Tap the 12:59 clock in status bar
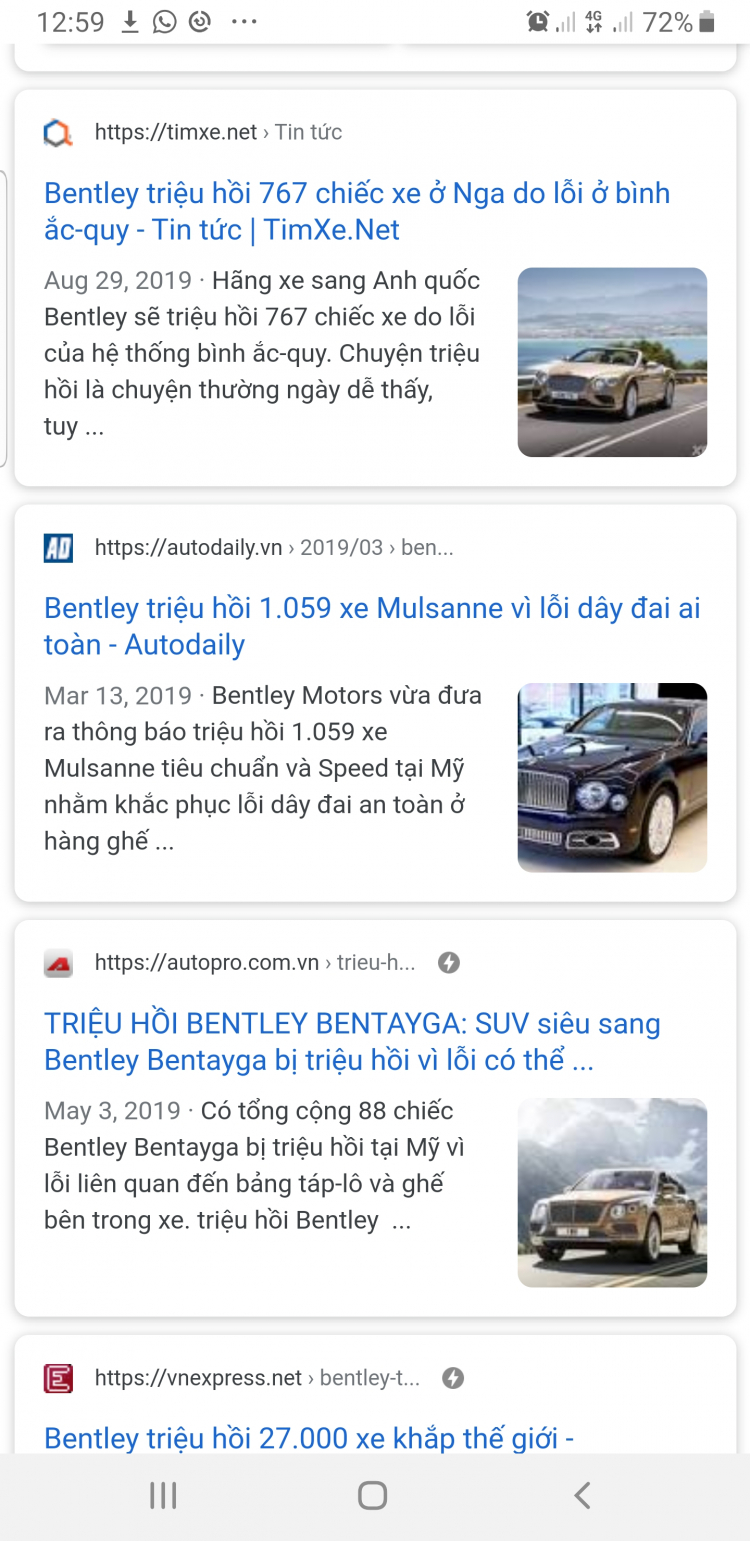Screen dimensions: 750x1541 pos(70,22)
